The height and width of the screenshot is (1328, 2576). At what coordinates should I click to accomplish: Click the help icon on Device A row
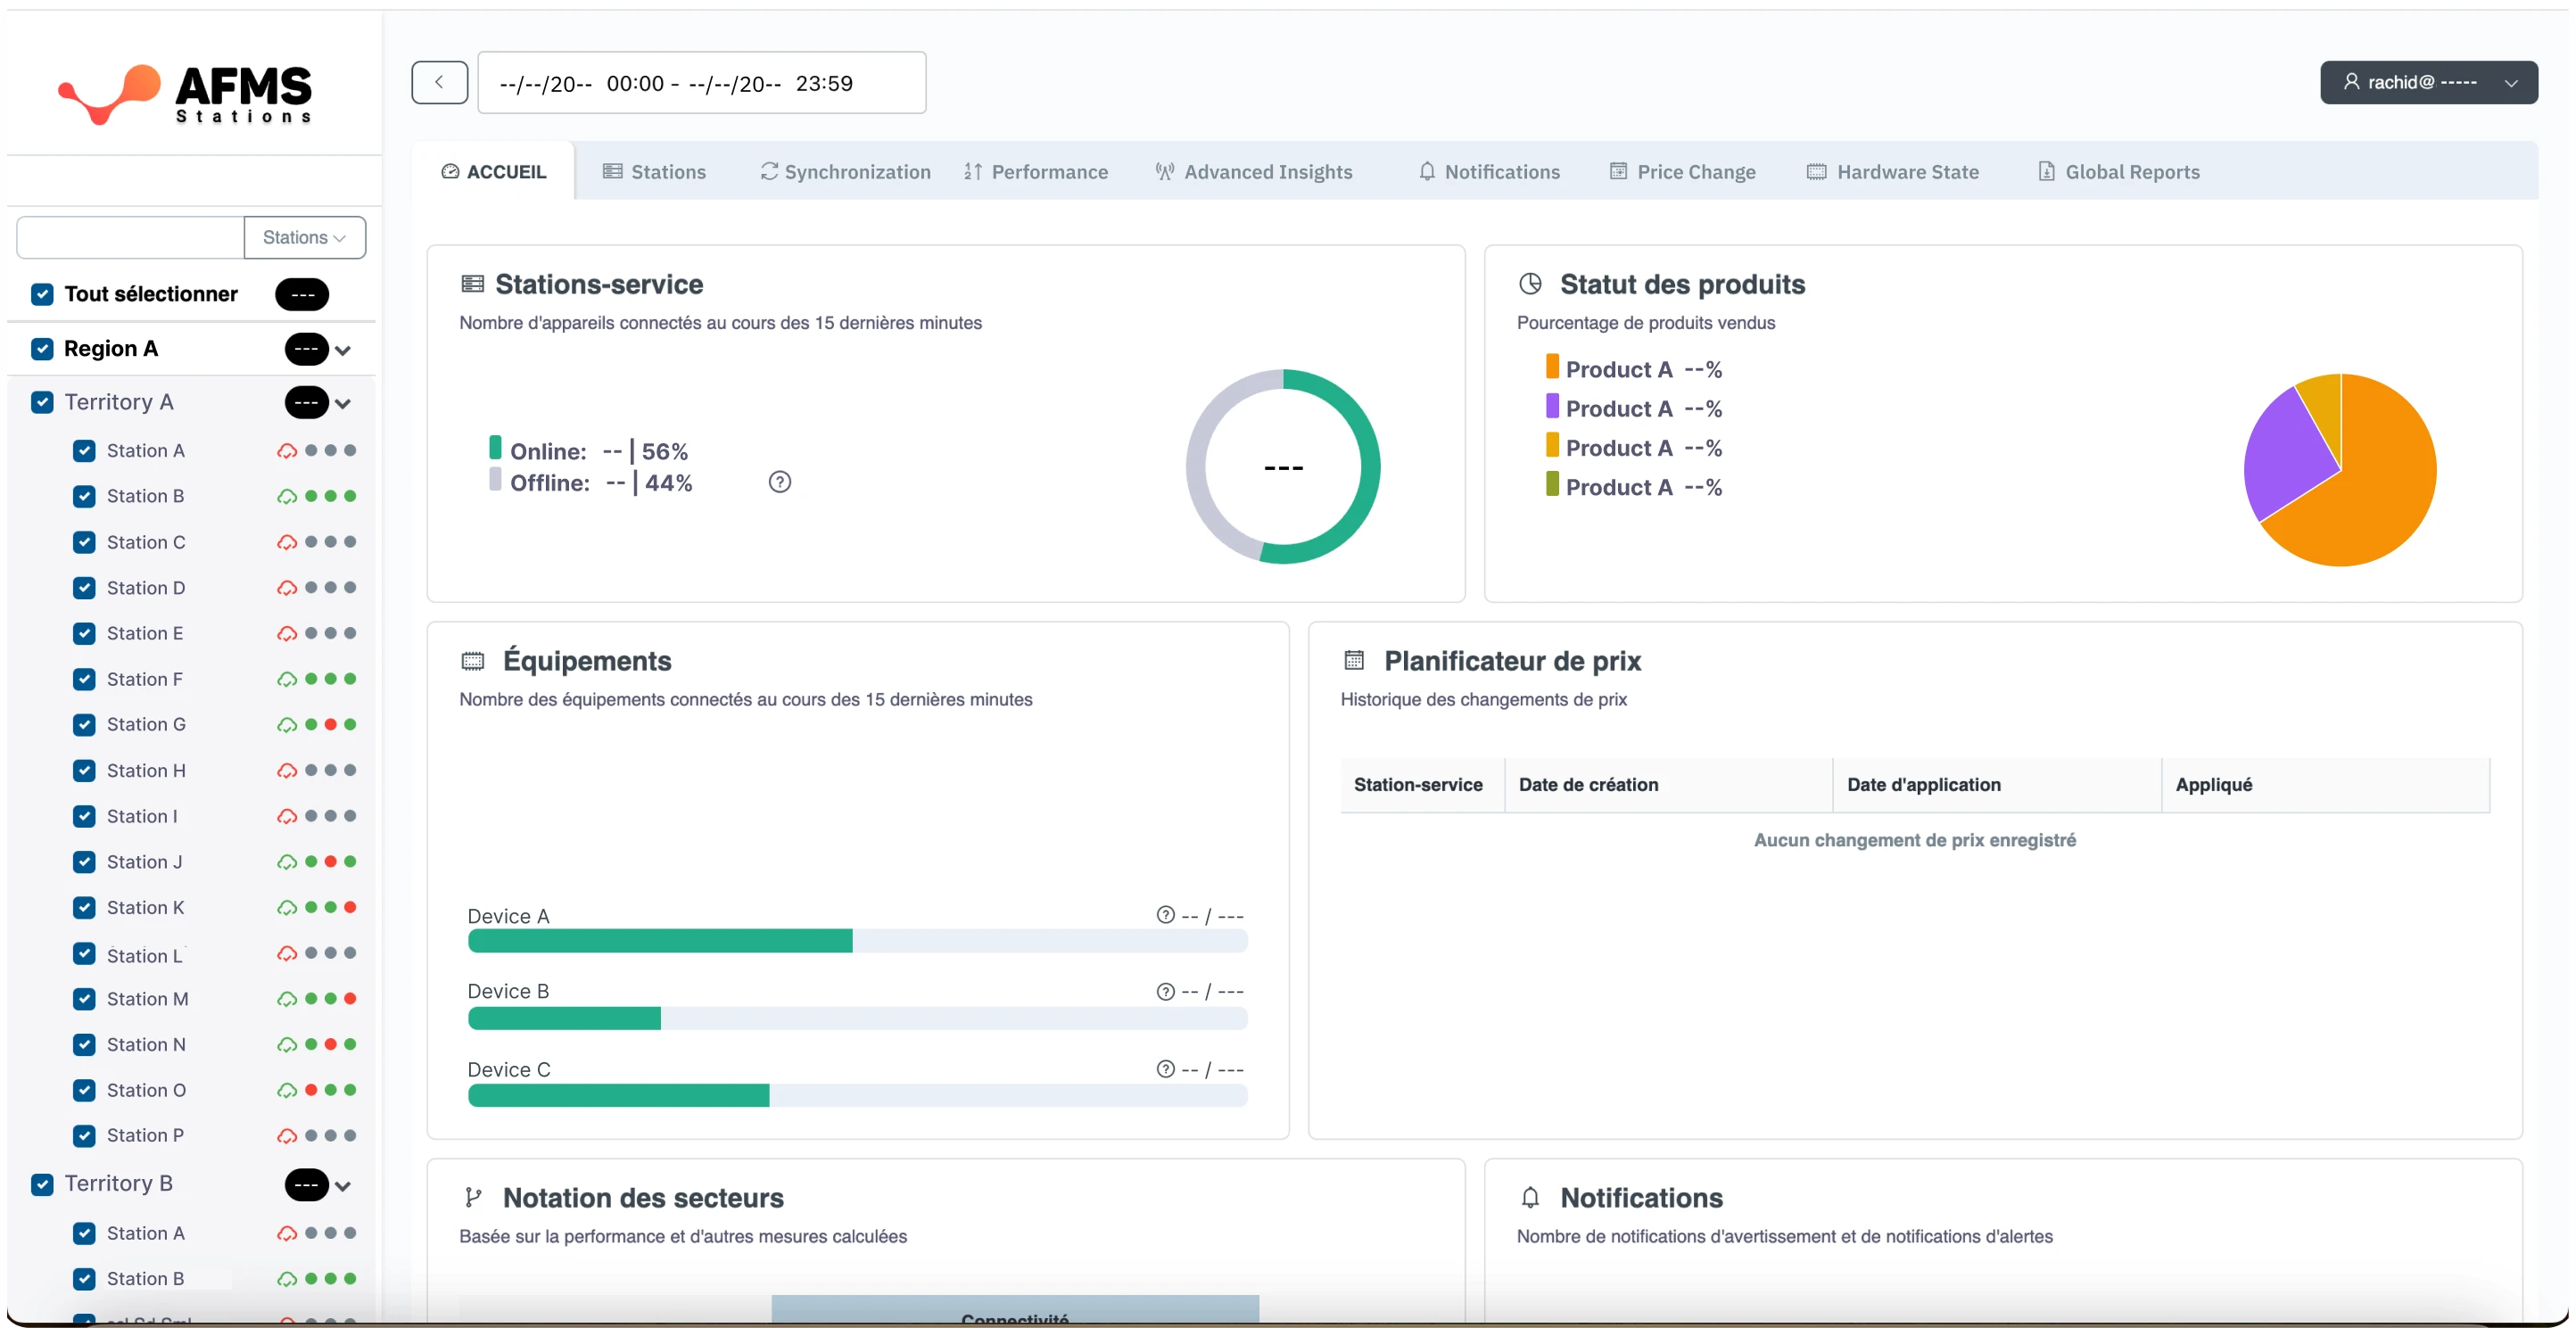tap(1165, 915)
